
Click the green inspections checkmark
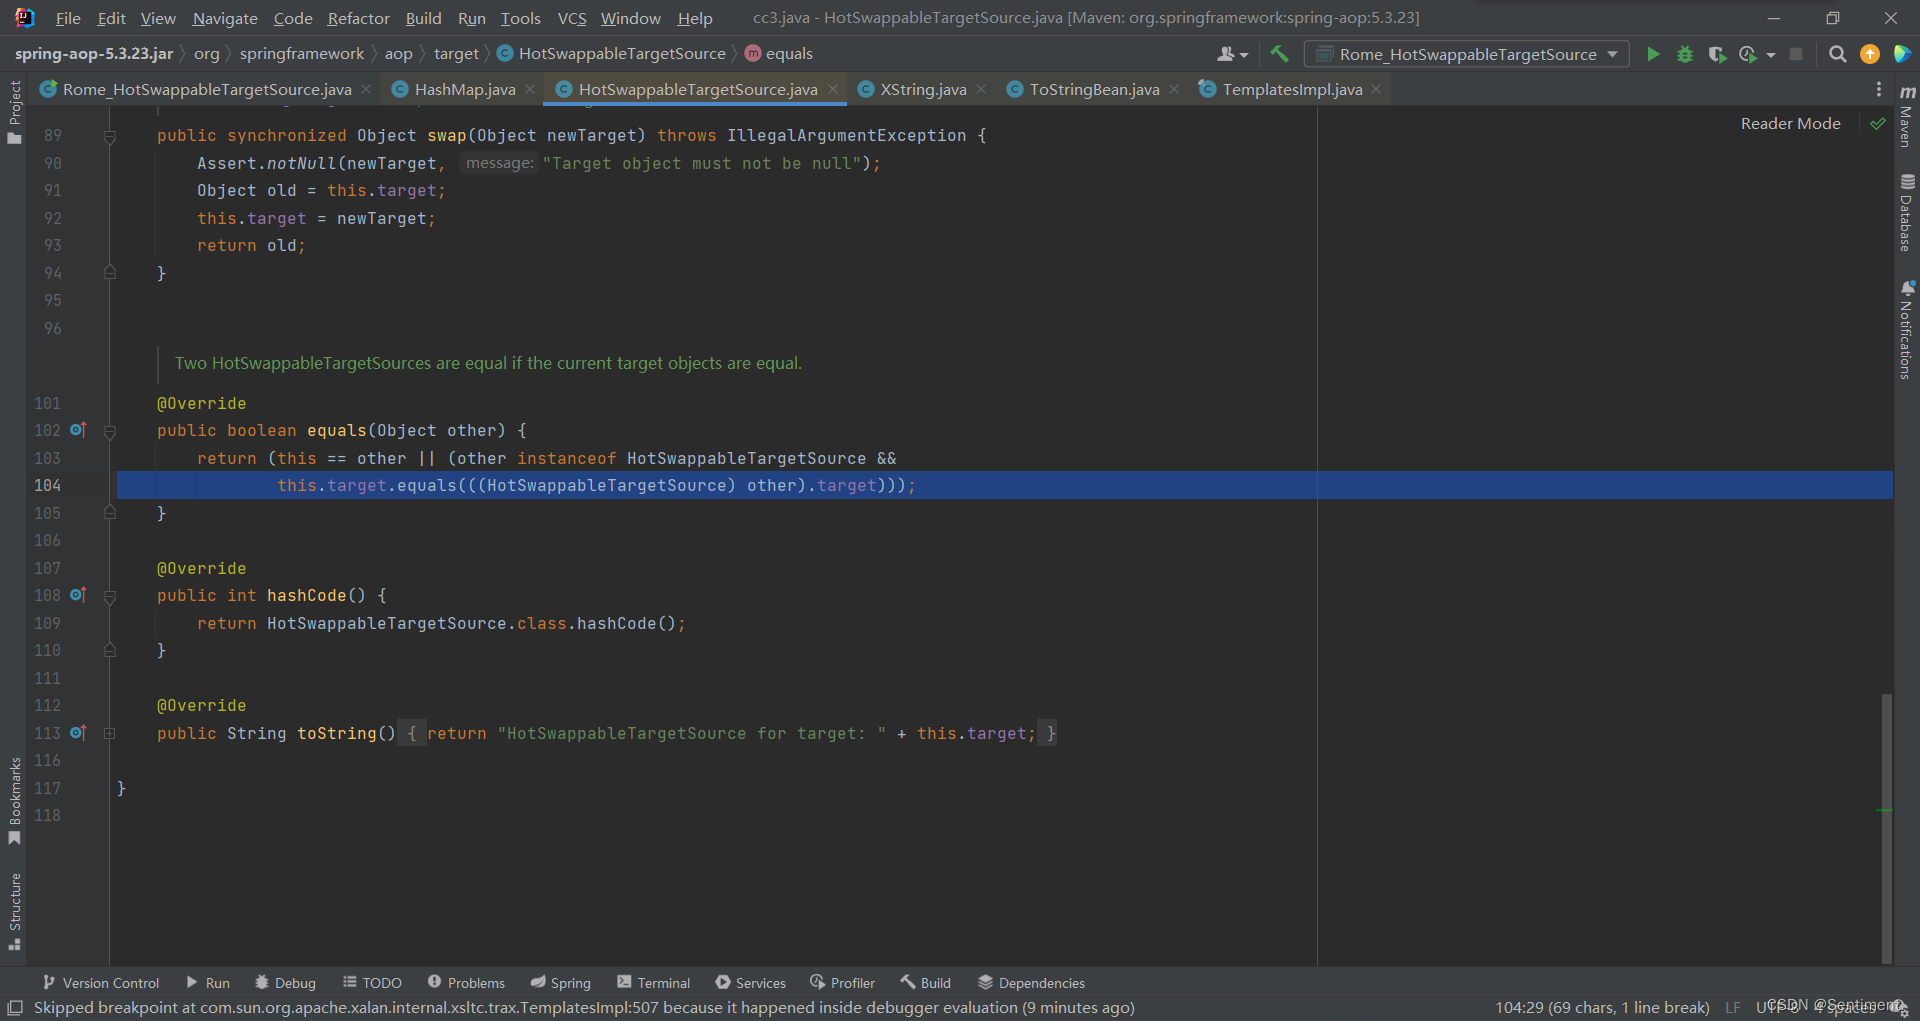click(x=1878, y=124)
